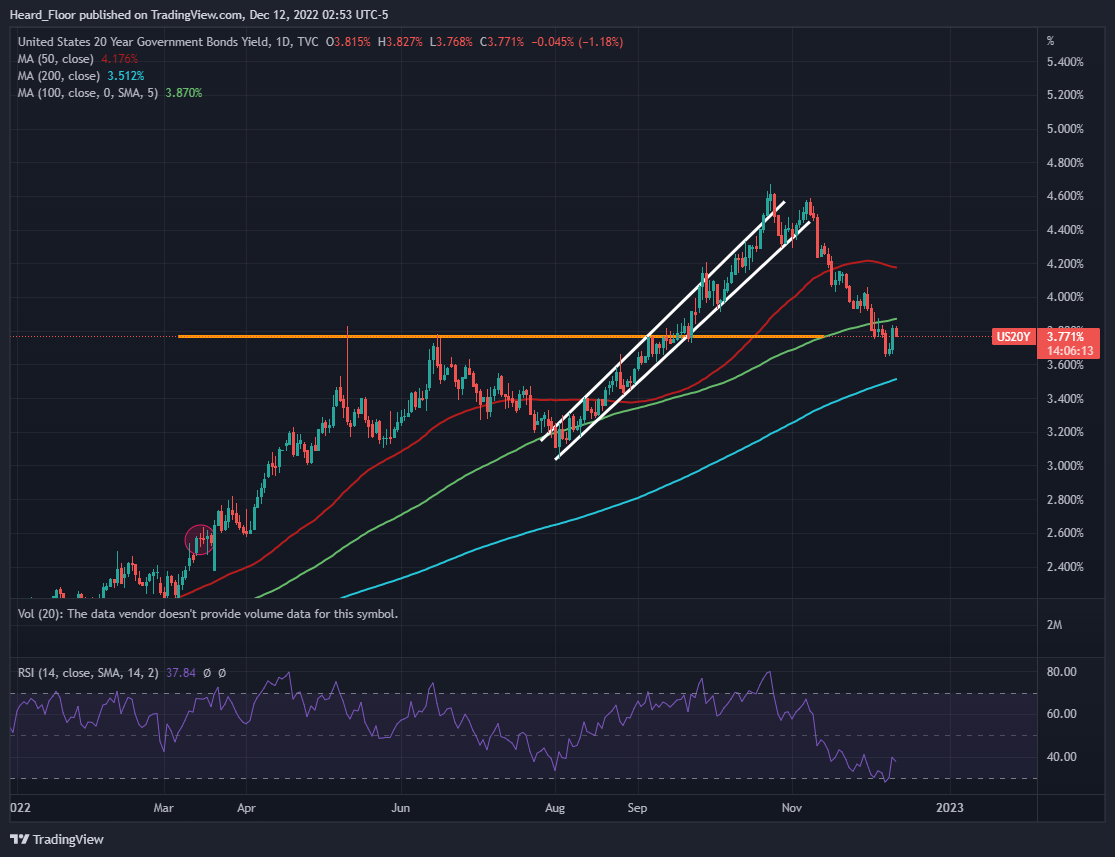The image size is (1115, 857).
Task: Click the 'Jun' time axis label
Action: point(401,808)
